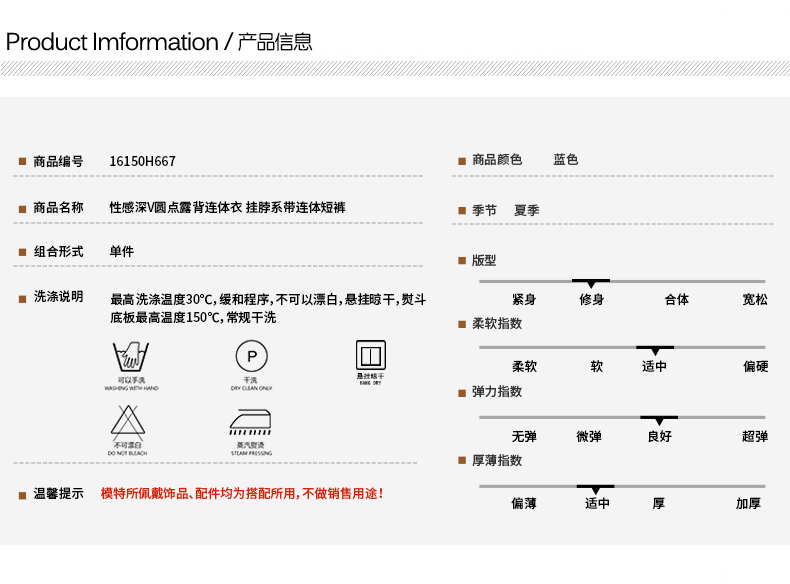
Task: Click the 商品颜色 label
Action: point(497,160)
